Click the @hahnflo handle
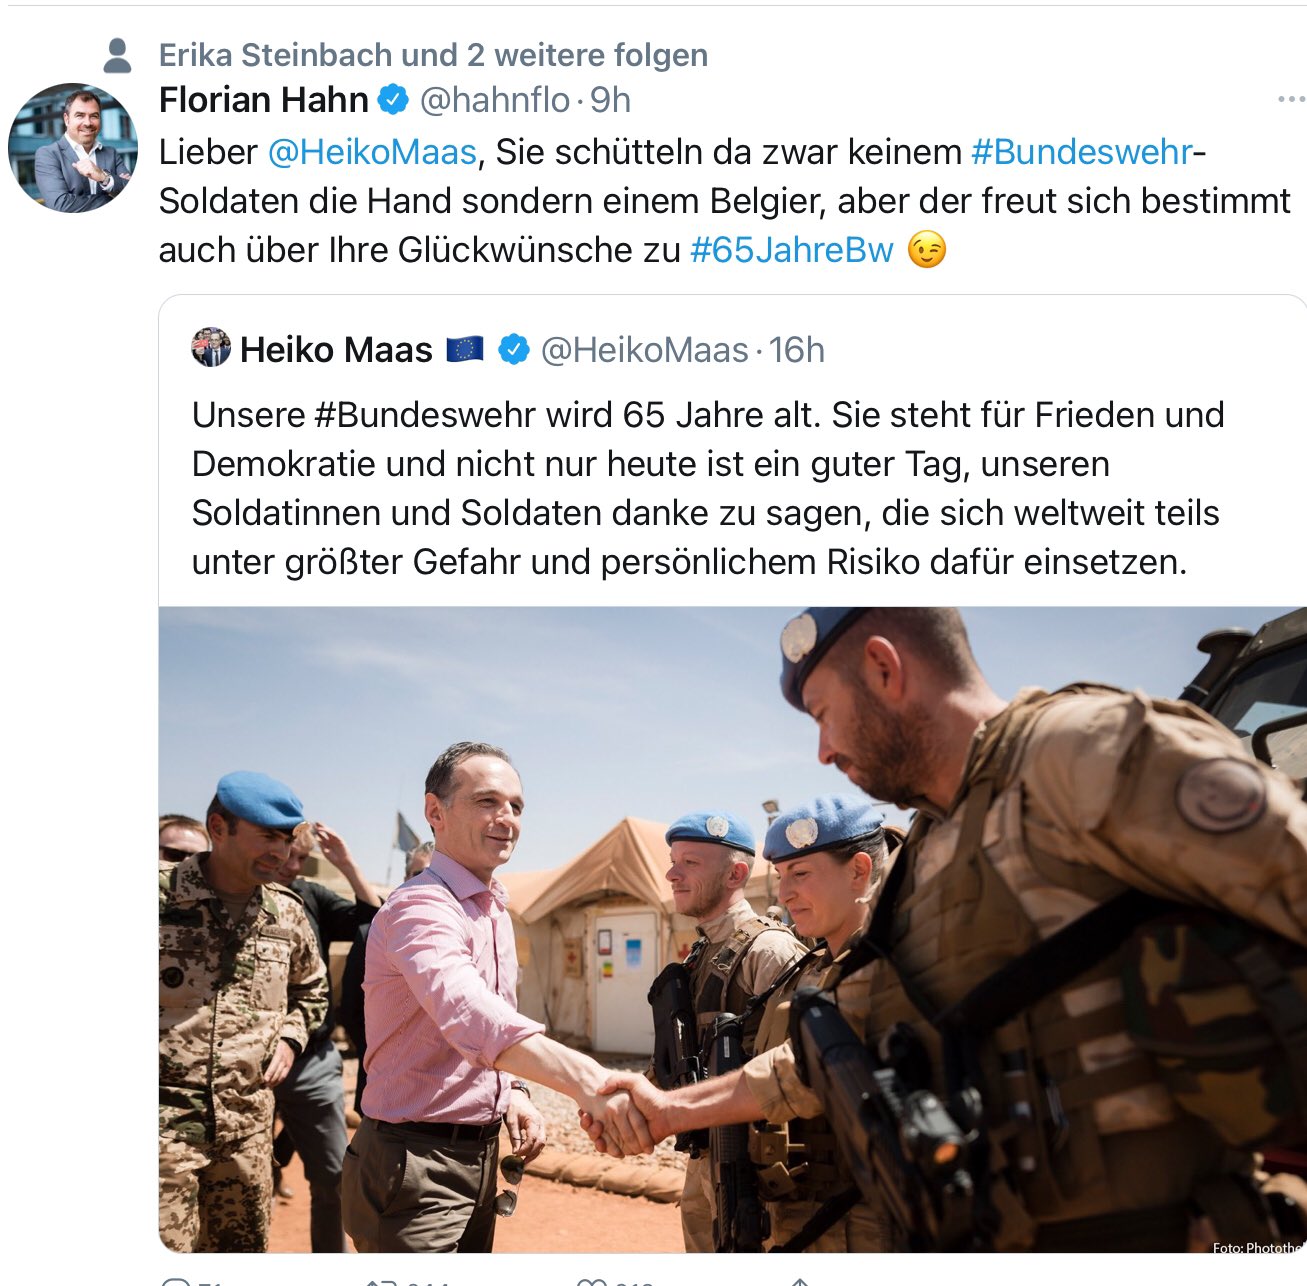1307x1286 pixels. (x=495, y=100)
